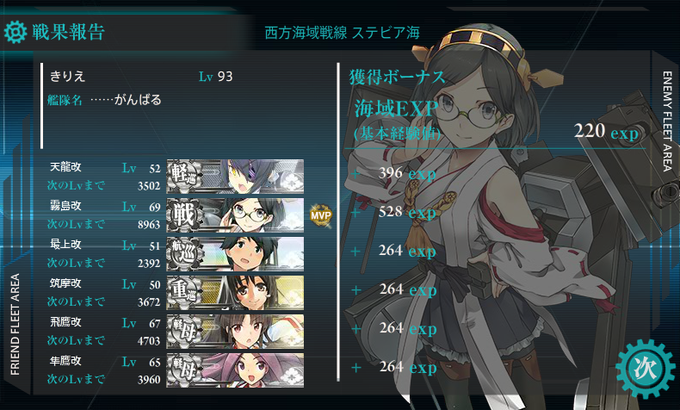This screenshot has width=680, height=410.
Task: Click the gold MVP badge
Action: pos(321,215)
